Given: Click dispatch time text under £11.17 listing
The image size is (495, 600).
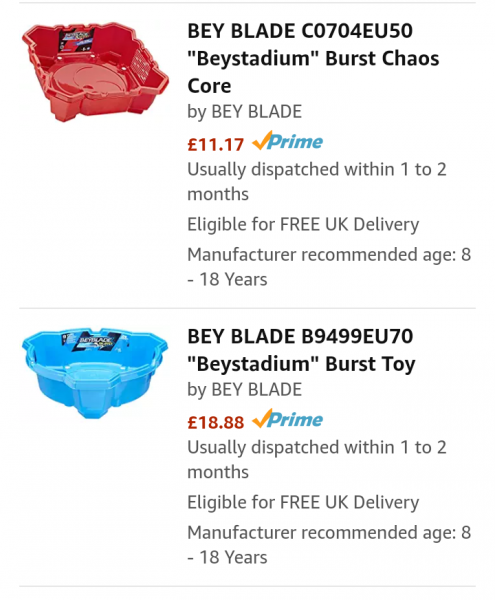Looking at the screenshot, I should [317, 181].
